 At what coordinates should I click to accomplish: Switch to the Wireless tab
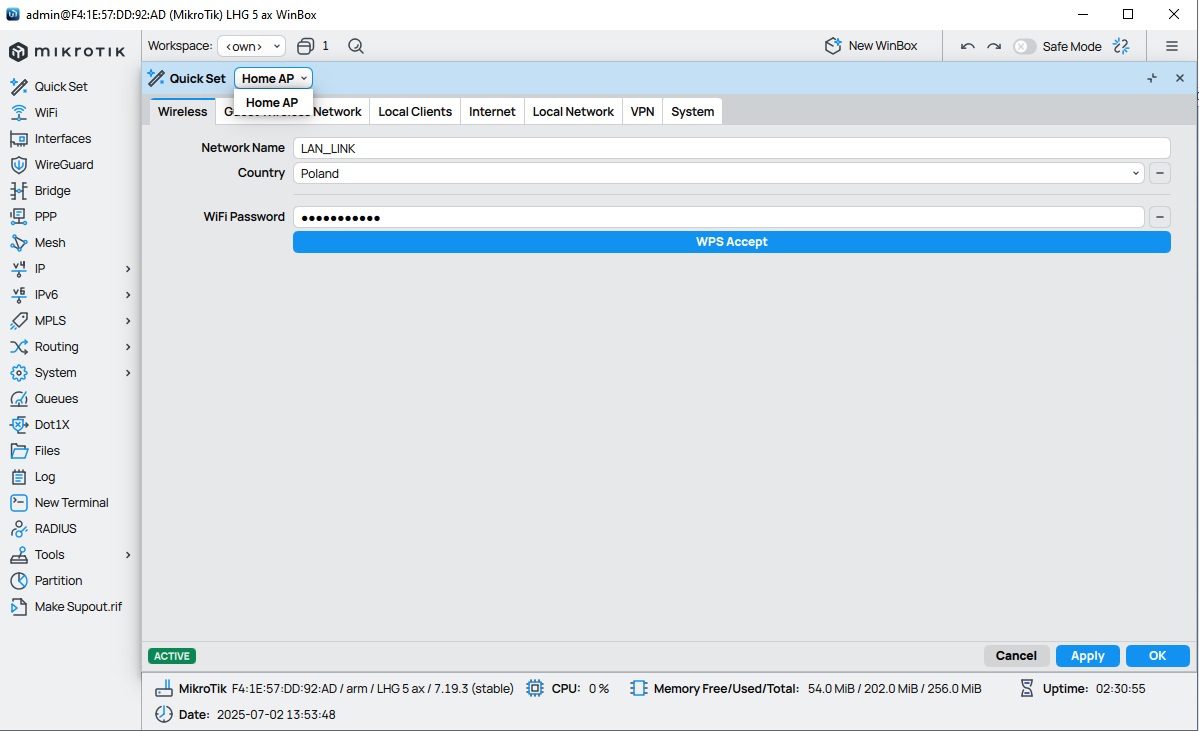point(182,111)
